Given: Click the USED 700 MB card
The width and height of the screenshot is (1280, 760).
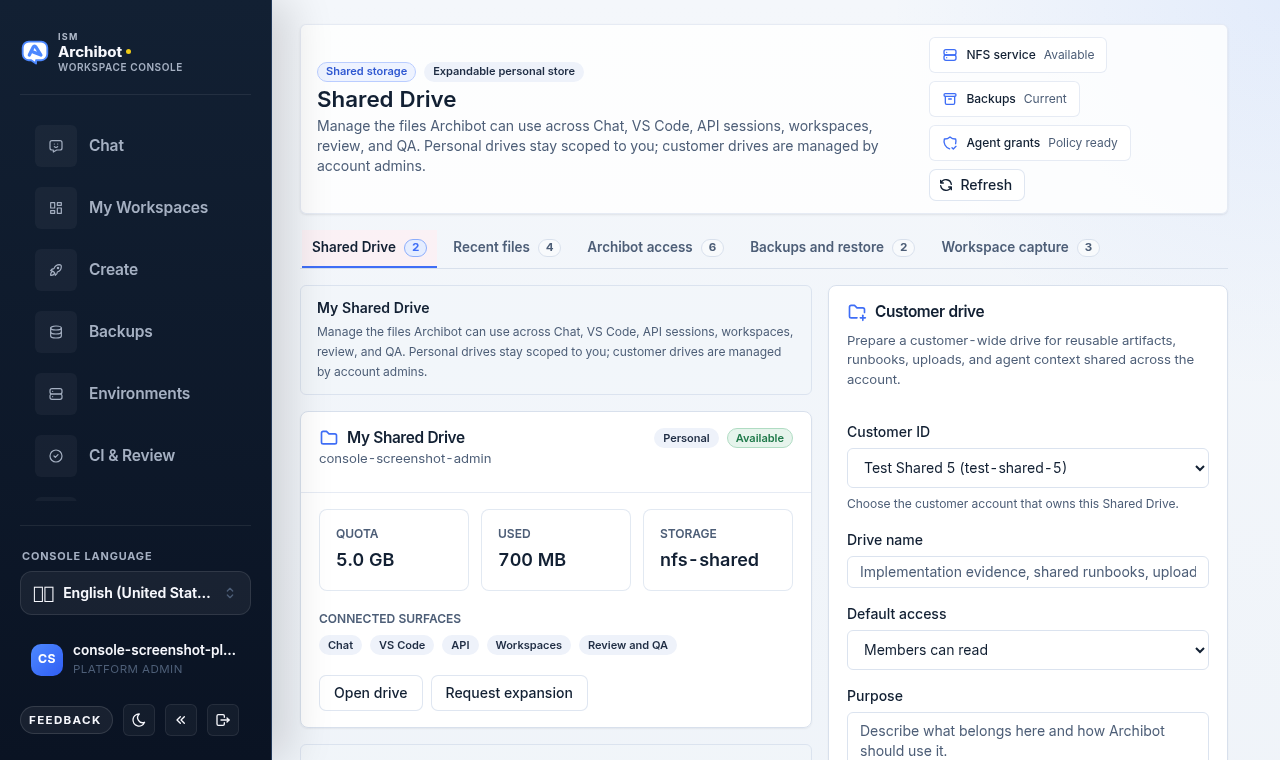Looking at the screenshot, I should (x=556, y=550).
